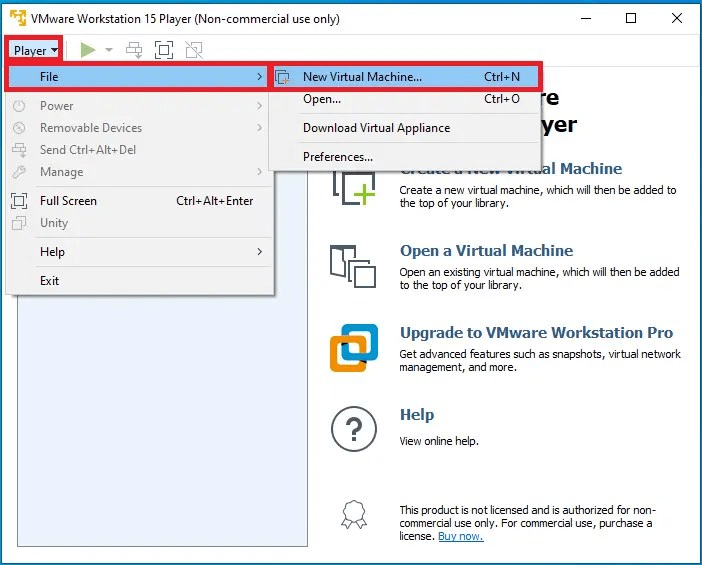
Task: Click the Manage wrench icon
Action: (19, 172)
